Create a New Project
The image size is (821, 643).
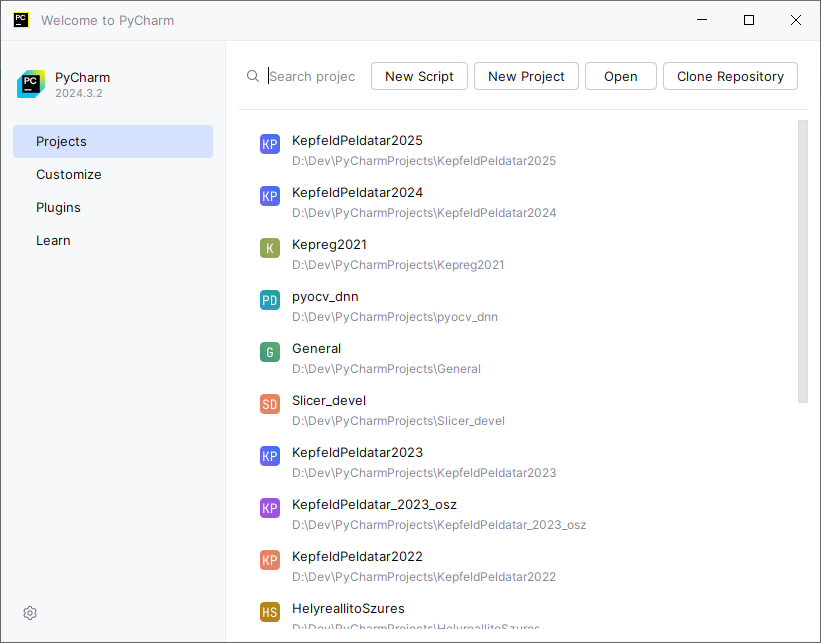pos(526,76)
